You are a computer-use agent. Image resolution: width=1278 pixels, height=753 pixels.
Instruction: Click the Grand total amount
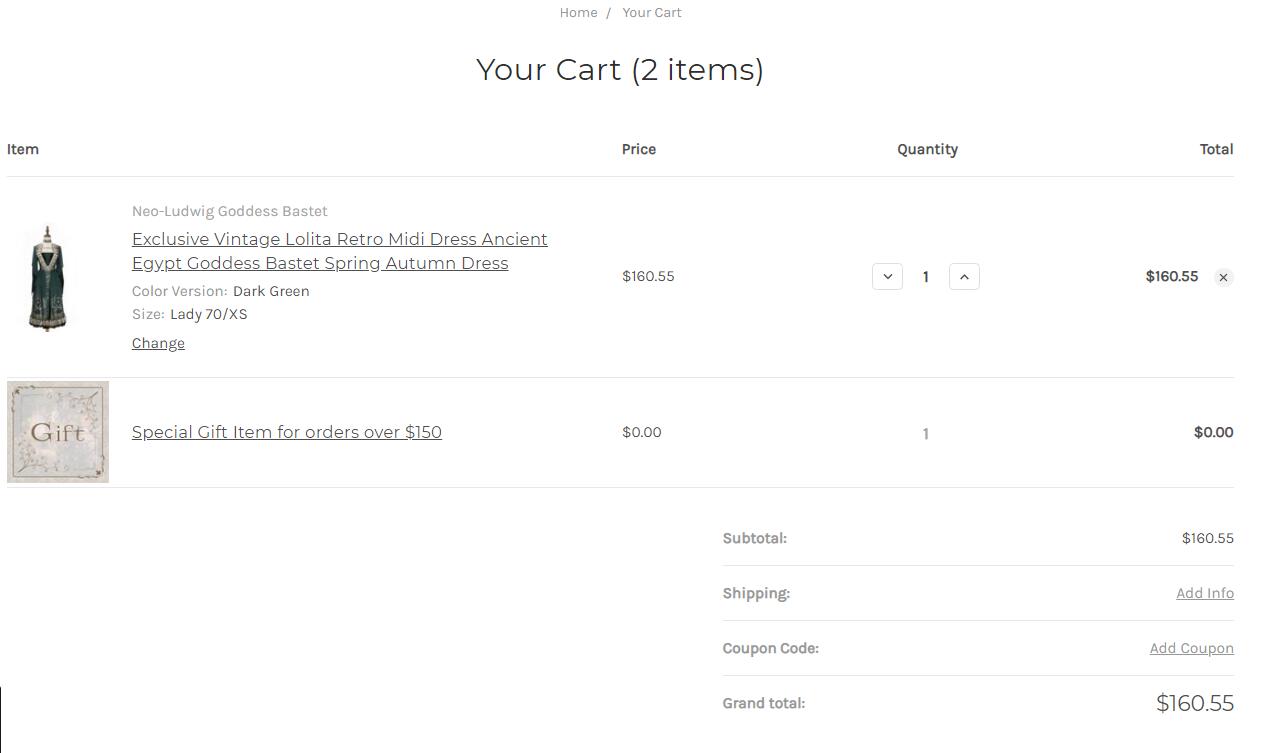tap(1195, 703)
